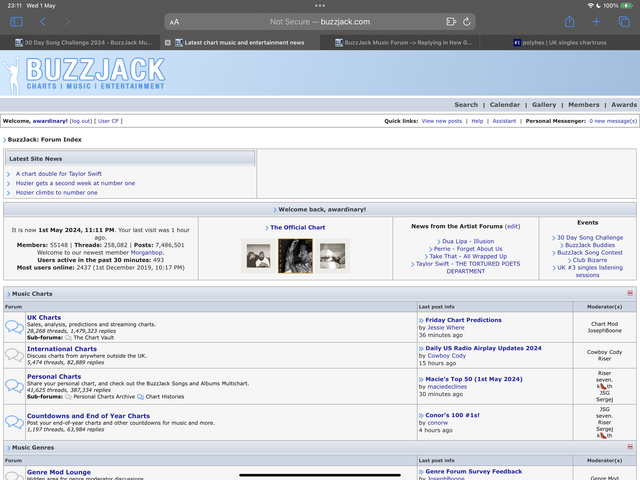Image resolution: width=640 pixels, height=480 pixels.
Task: Open the Search menu item
Action: 466,105
